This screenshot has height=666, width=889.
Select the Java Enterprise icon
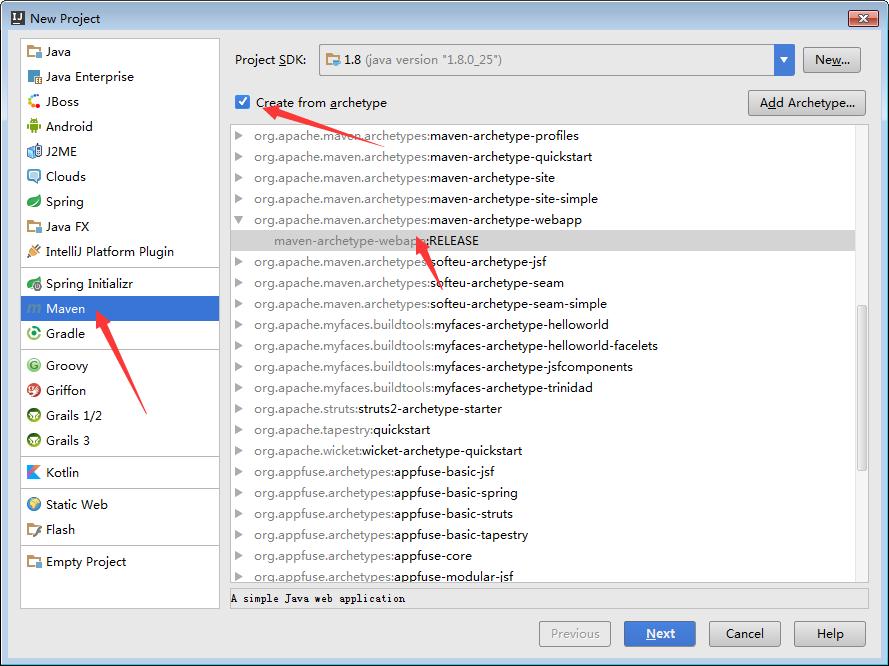point(34,77)
